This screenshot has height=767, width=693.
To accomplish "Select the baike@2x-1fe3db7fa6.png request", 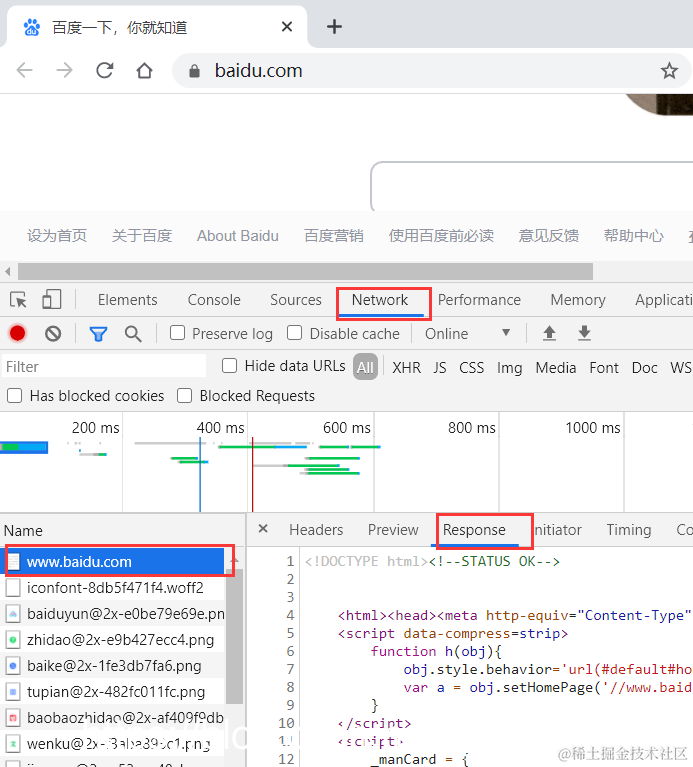I will [114, 666].
